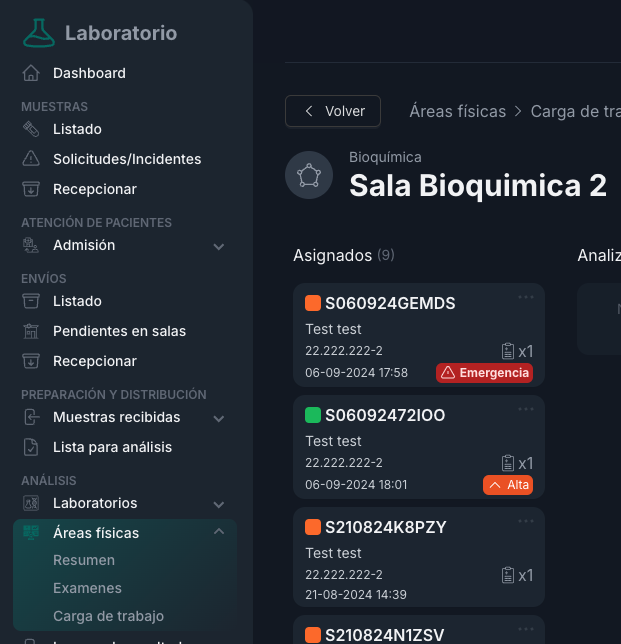Click the Laboratorio flask logo icon

pyautogui.click(x=40, y=33)
